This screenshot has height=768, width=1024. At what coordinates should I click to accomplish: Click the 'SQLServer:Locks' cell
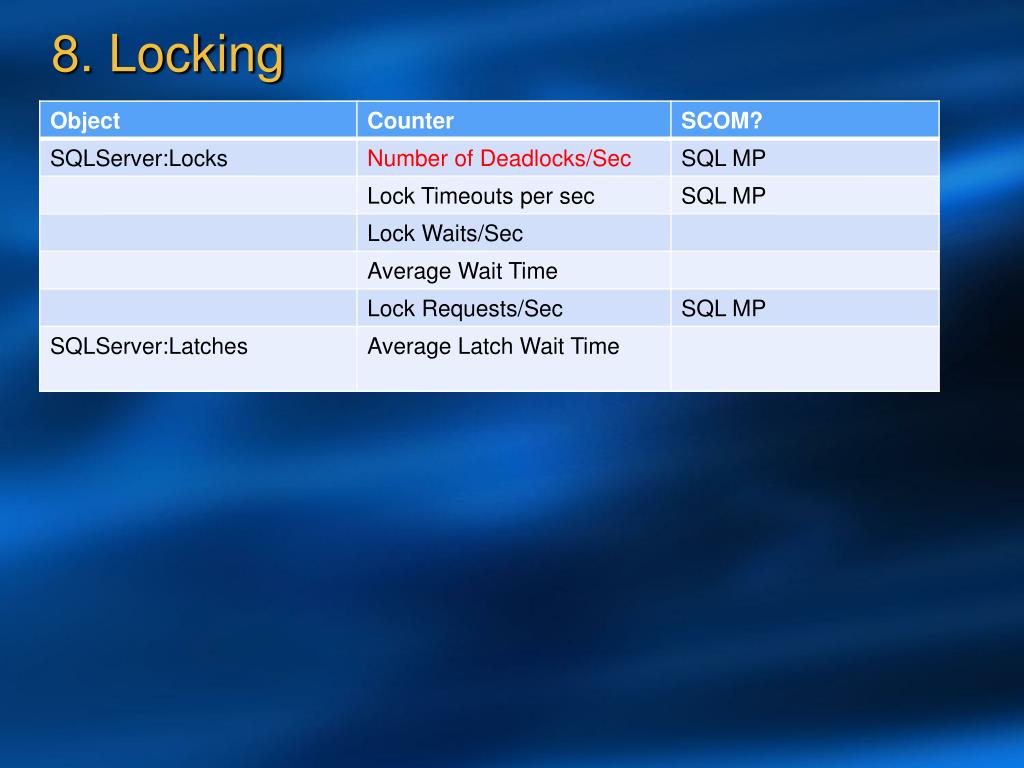point(198,158)
